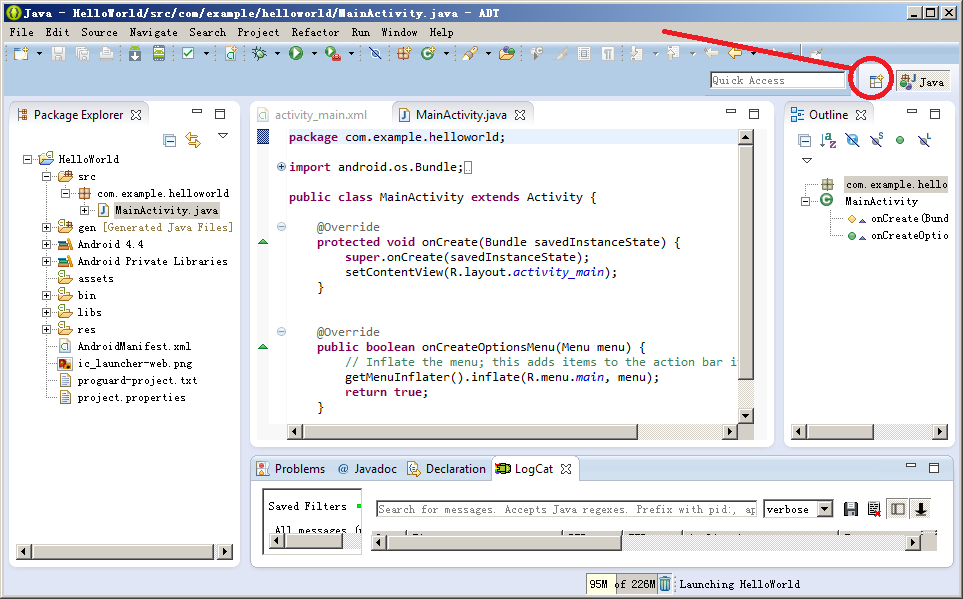Clear the LogCat log icon

point(874,509)
